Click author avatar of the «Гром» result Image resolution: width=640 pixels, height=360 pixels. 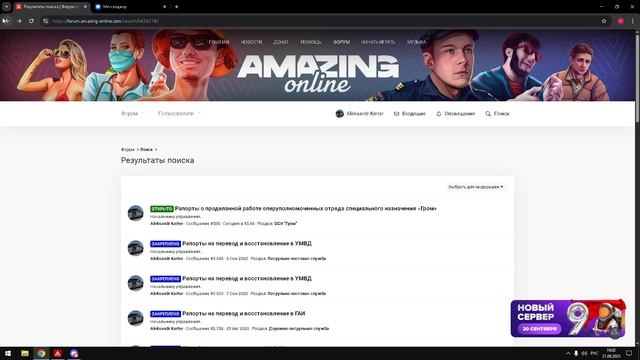(x=136, y=213)
